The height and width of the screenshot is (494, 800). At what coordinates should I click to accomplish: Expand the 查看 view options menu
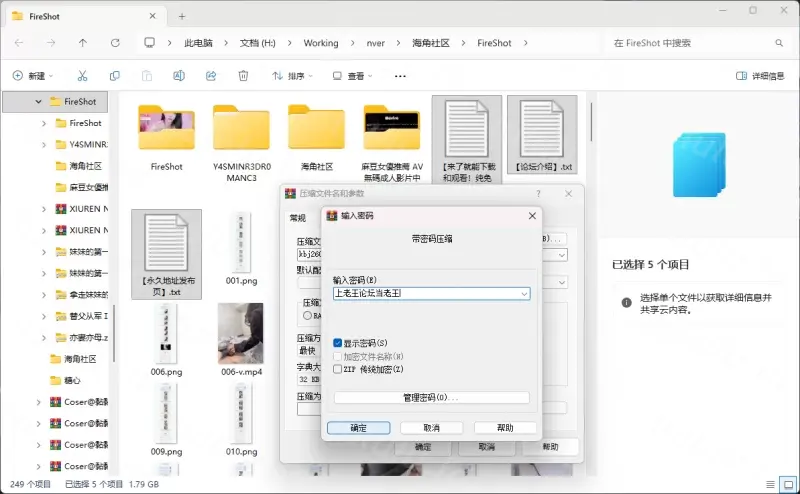(354, 76)
